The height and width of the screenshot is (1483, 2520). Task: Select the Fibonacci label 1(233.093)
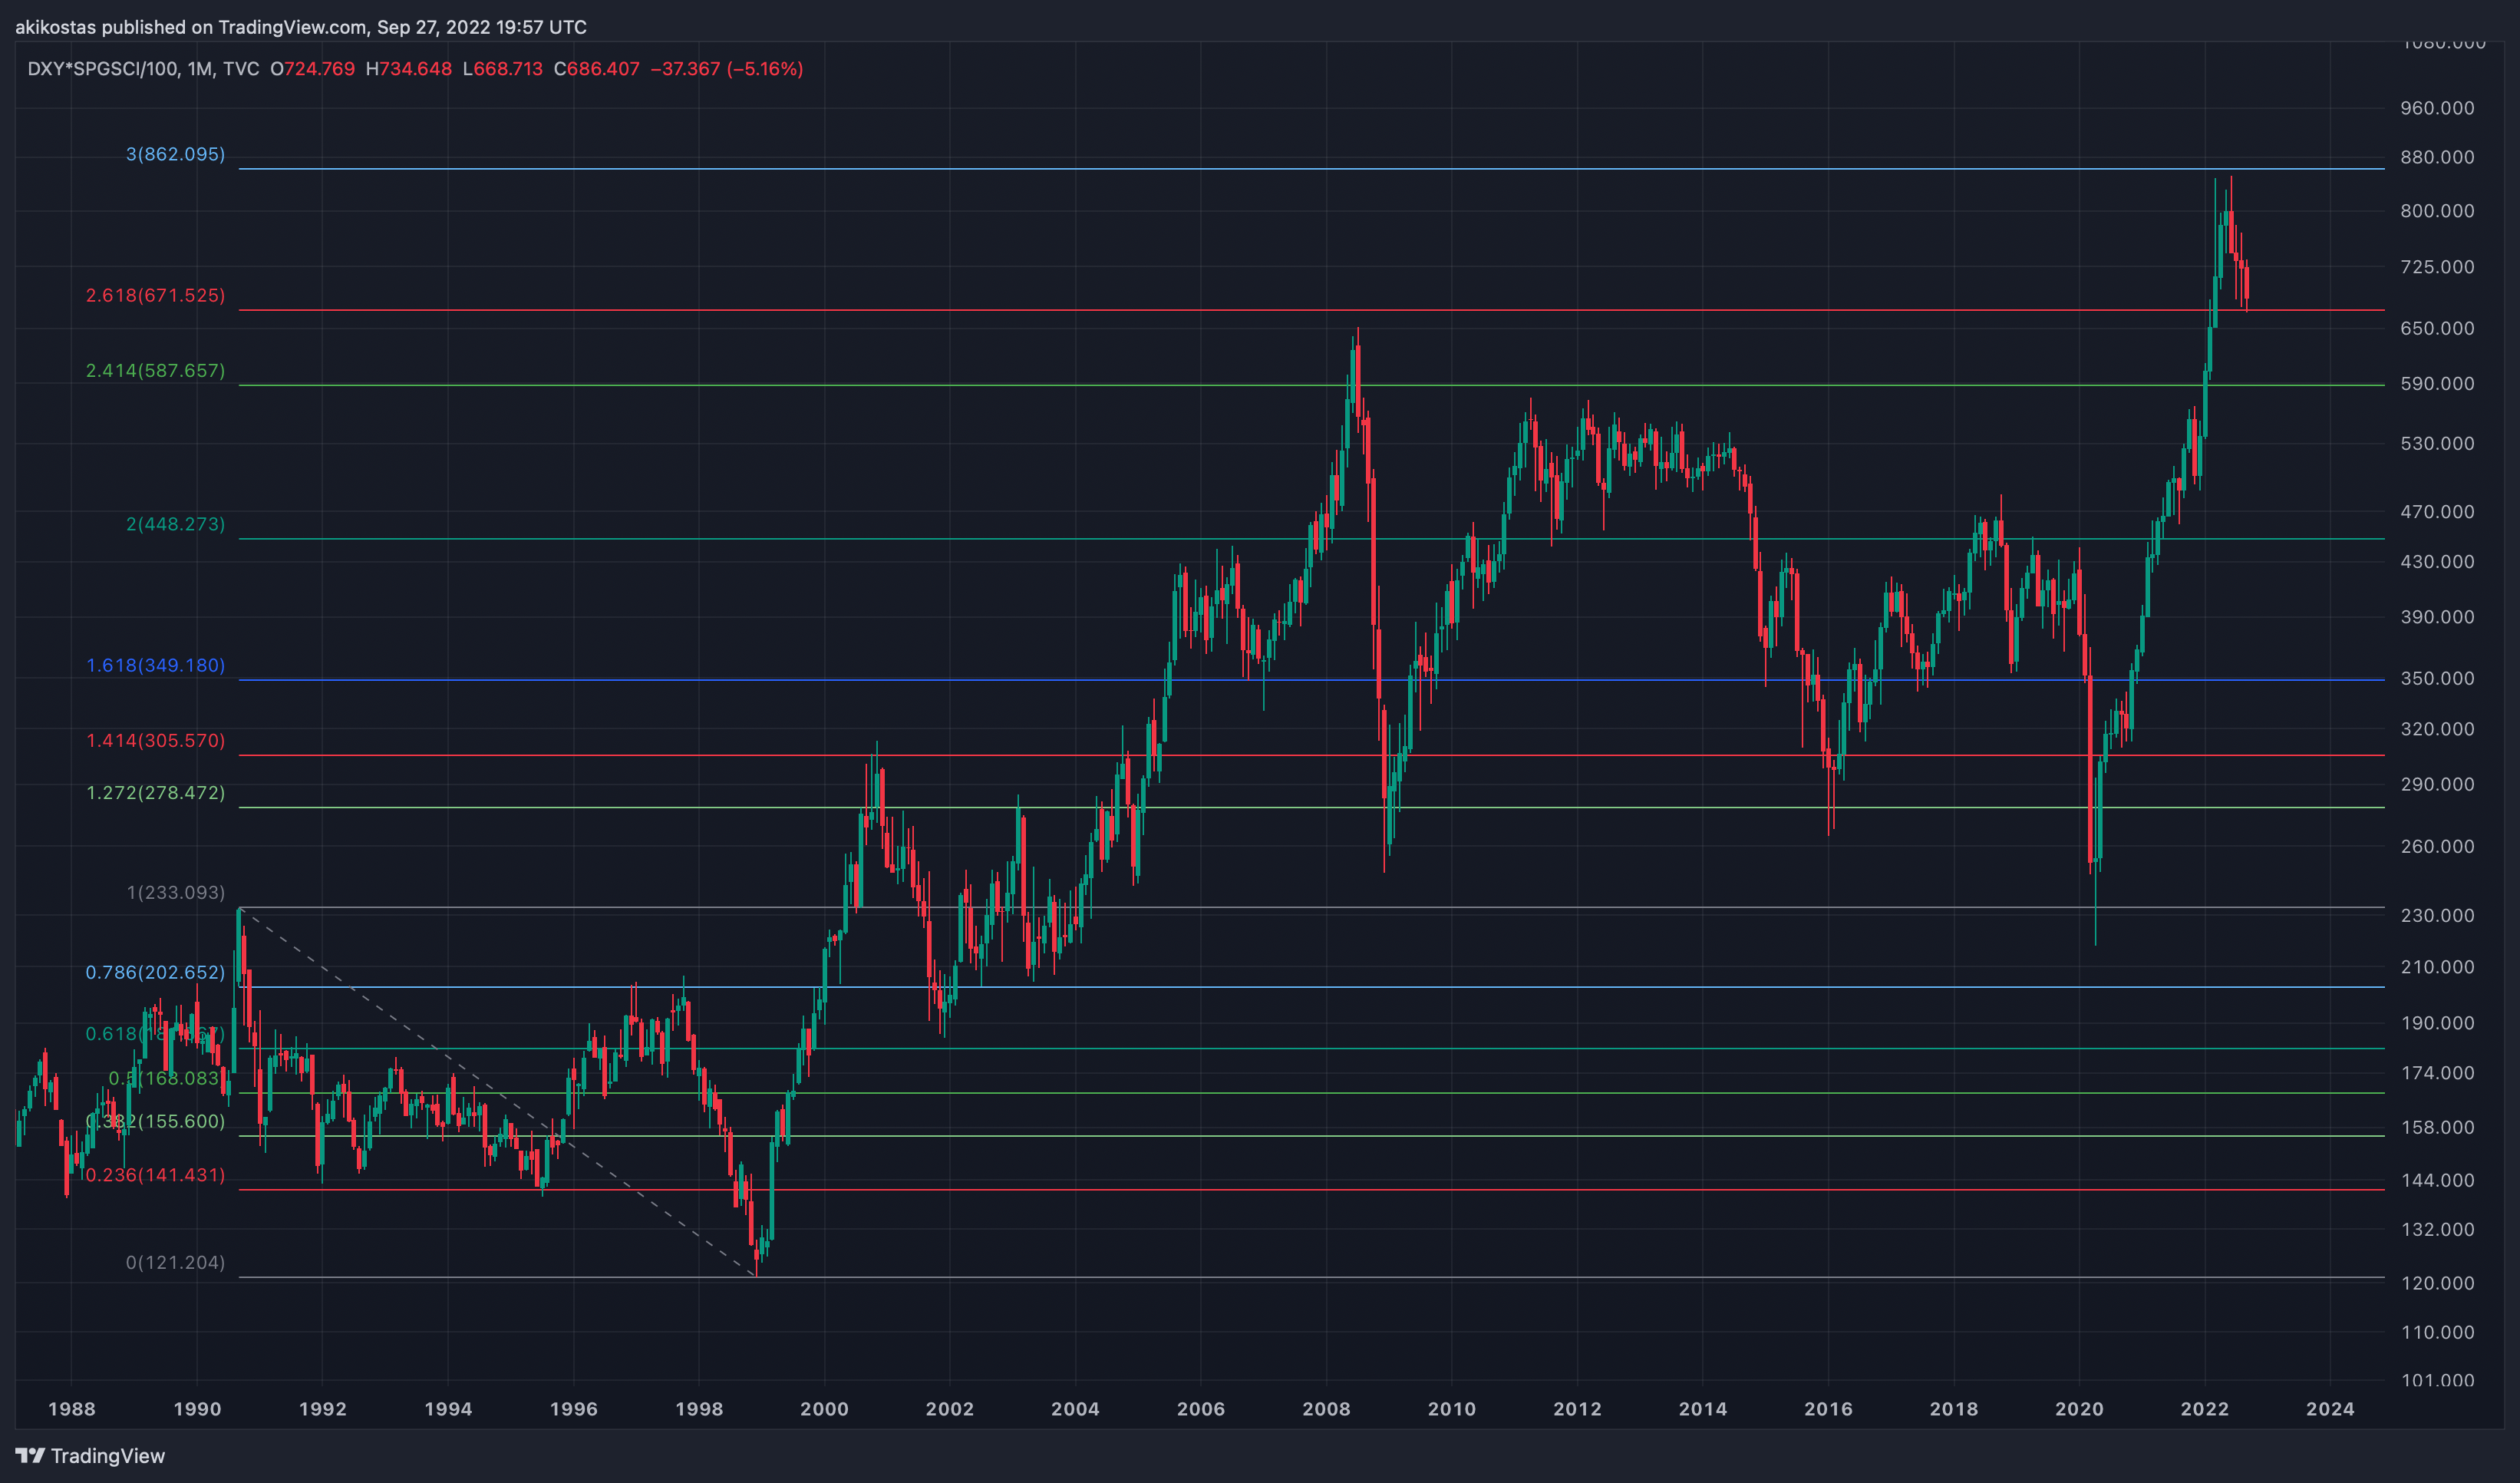(x=175, y=892)
